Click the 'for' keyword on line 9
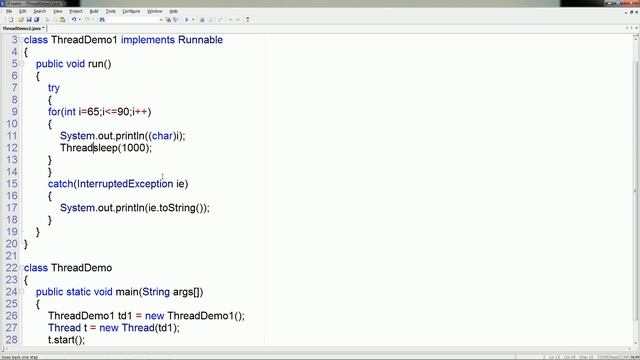 tap(54, 112)
